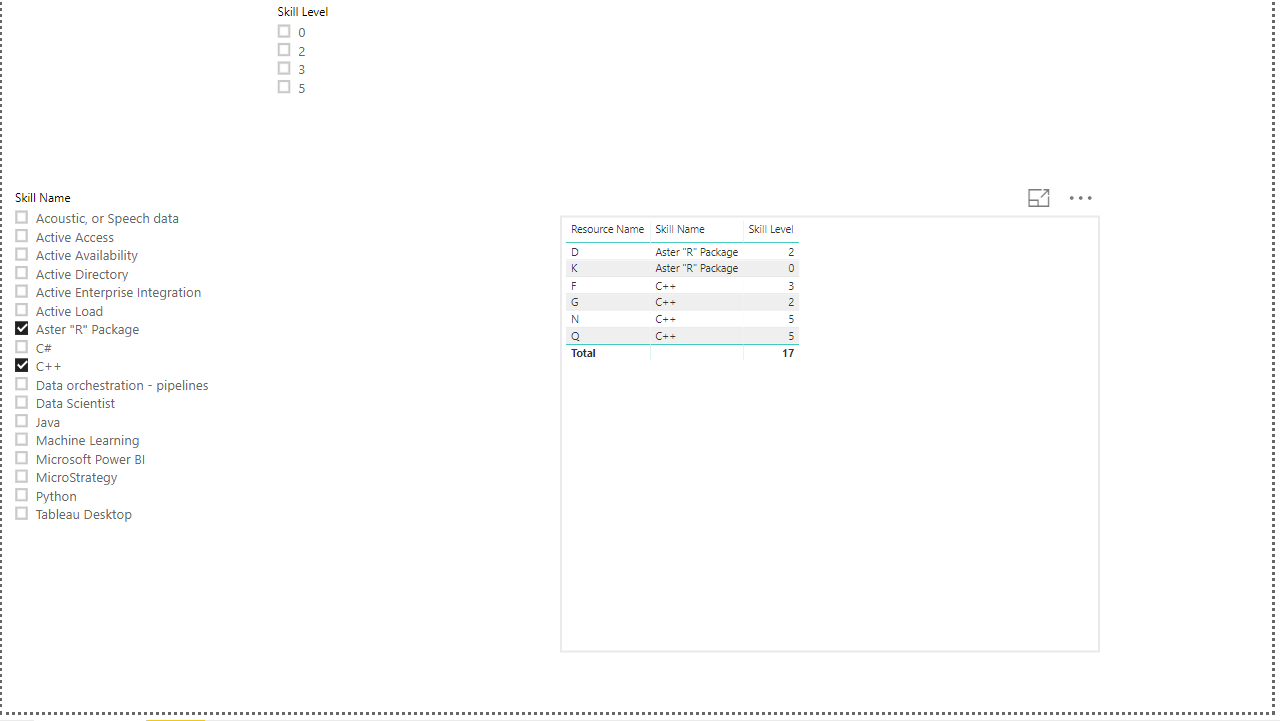
Task: Select the Skill Level slicer title
Action: coord(303,12)
